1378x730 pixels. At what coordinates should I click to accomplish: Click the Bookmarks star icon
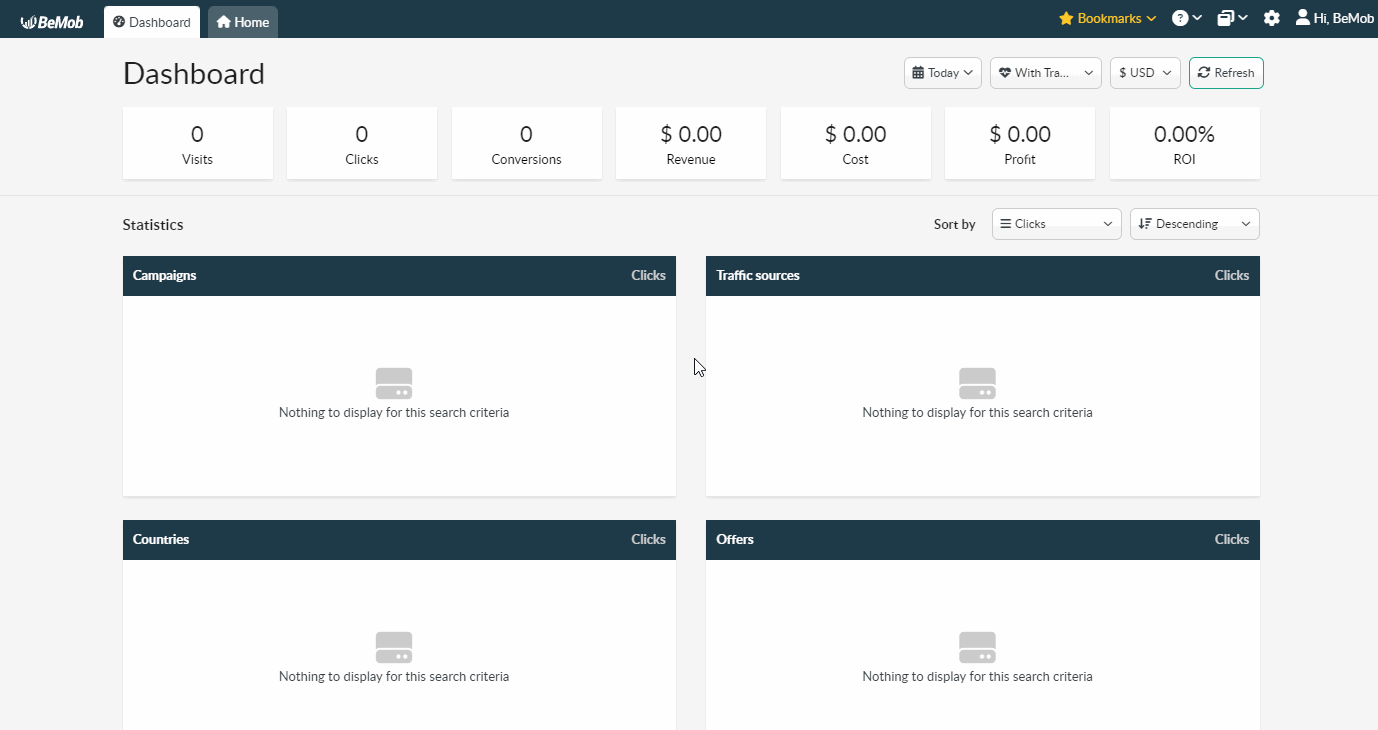[1066, 18]
